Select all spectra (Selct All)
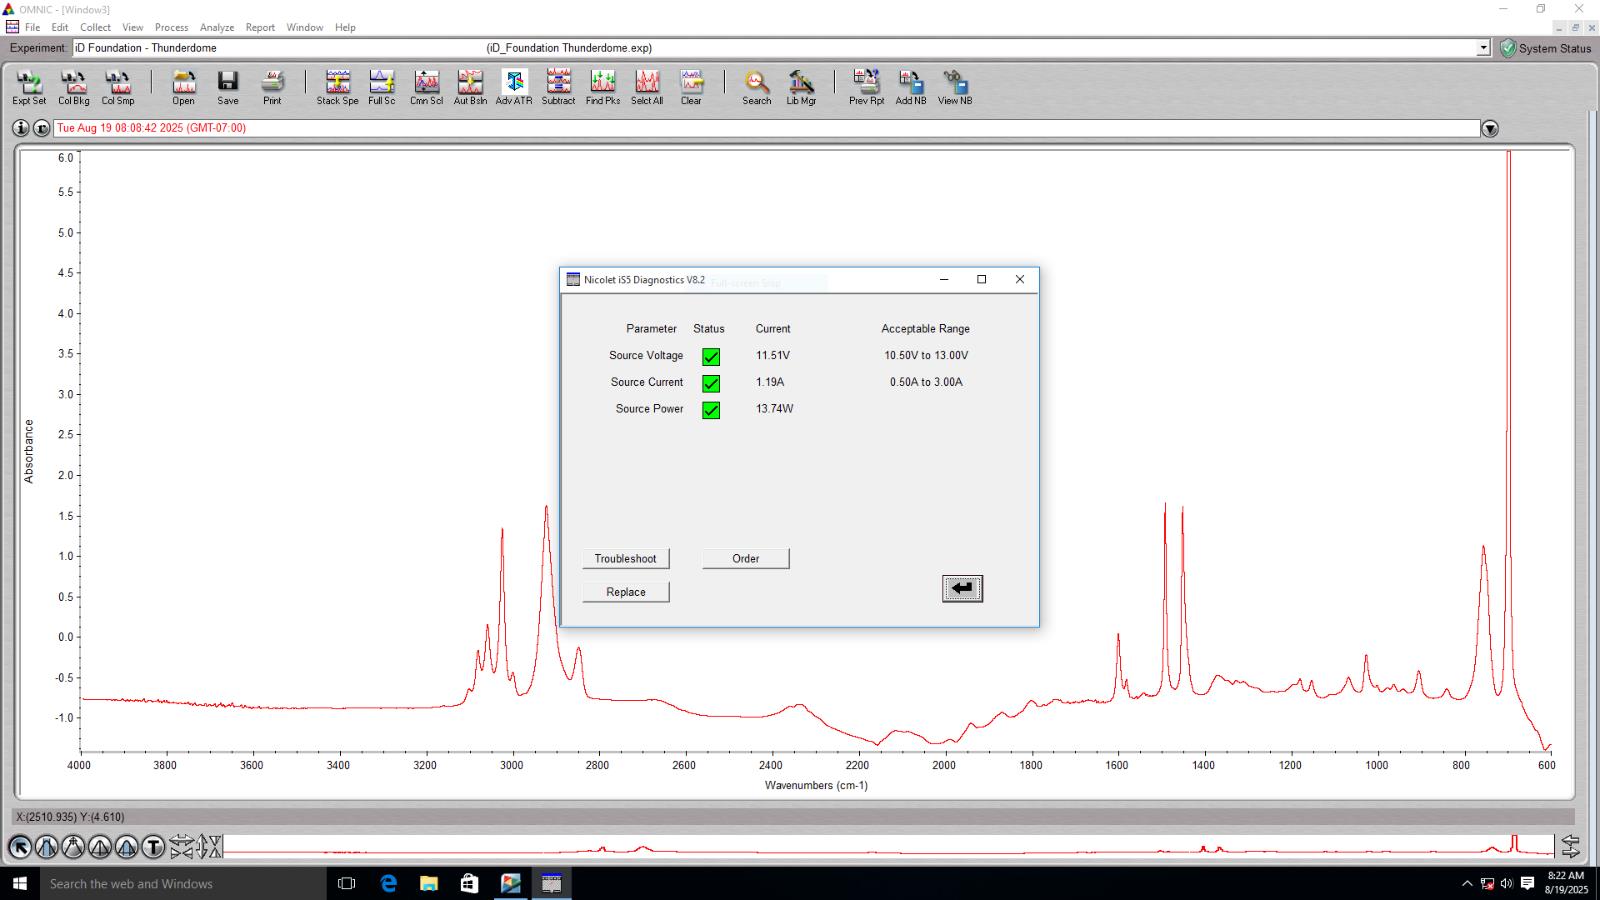This screenshot has width=1600, height=900. pyautogui.click(x=647, y=87)
